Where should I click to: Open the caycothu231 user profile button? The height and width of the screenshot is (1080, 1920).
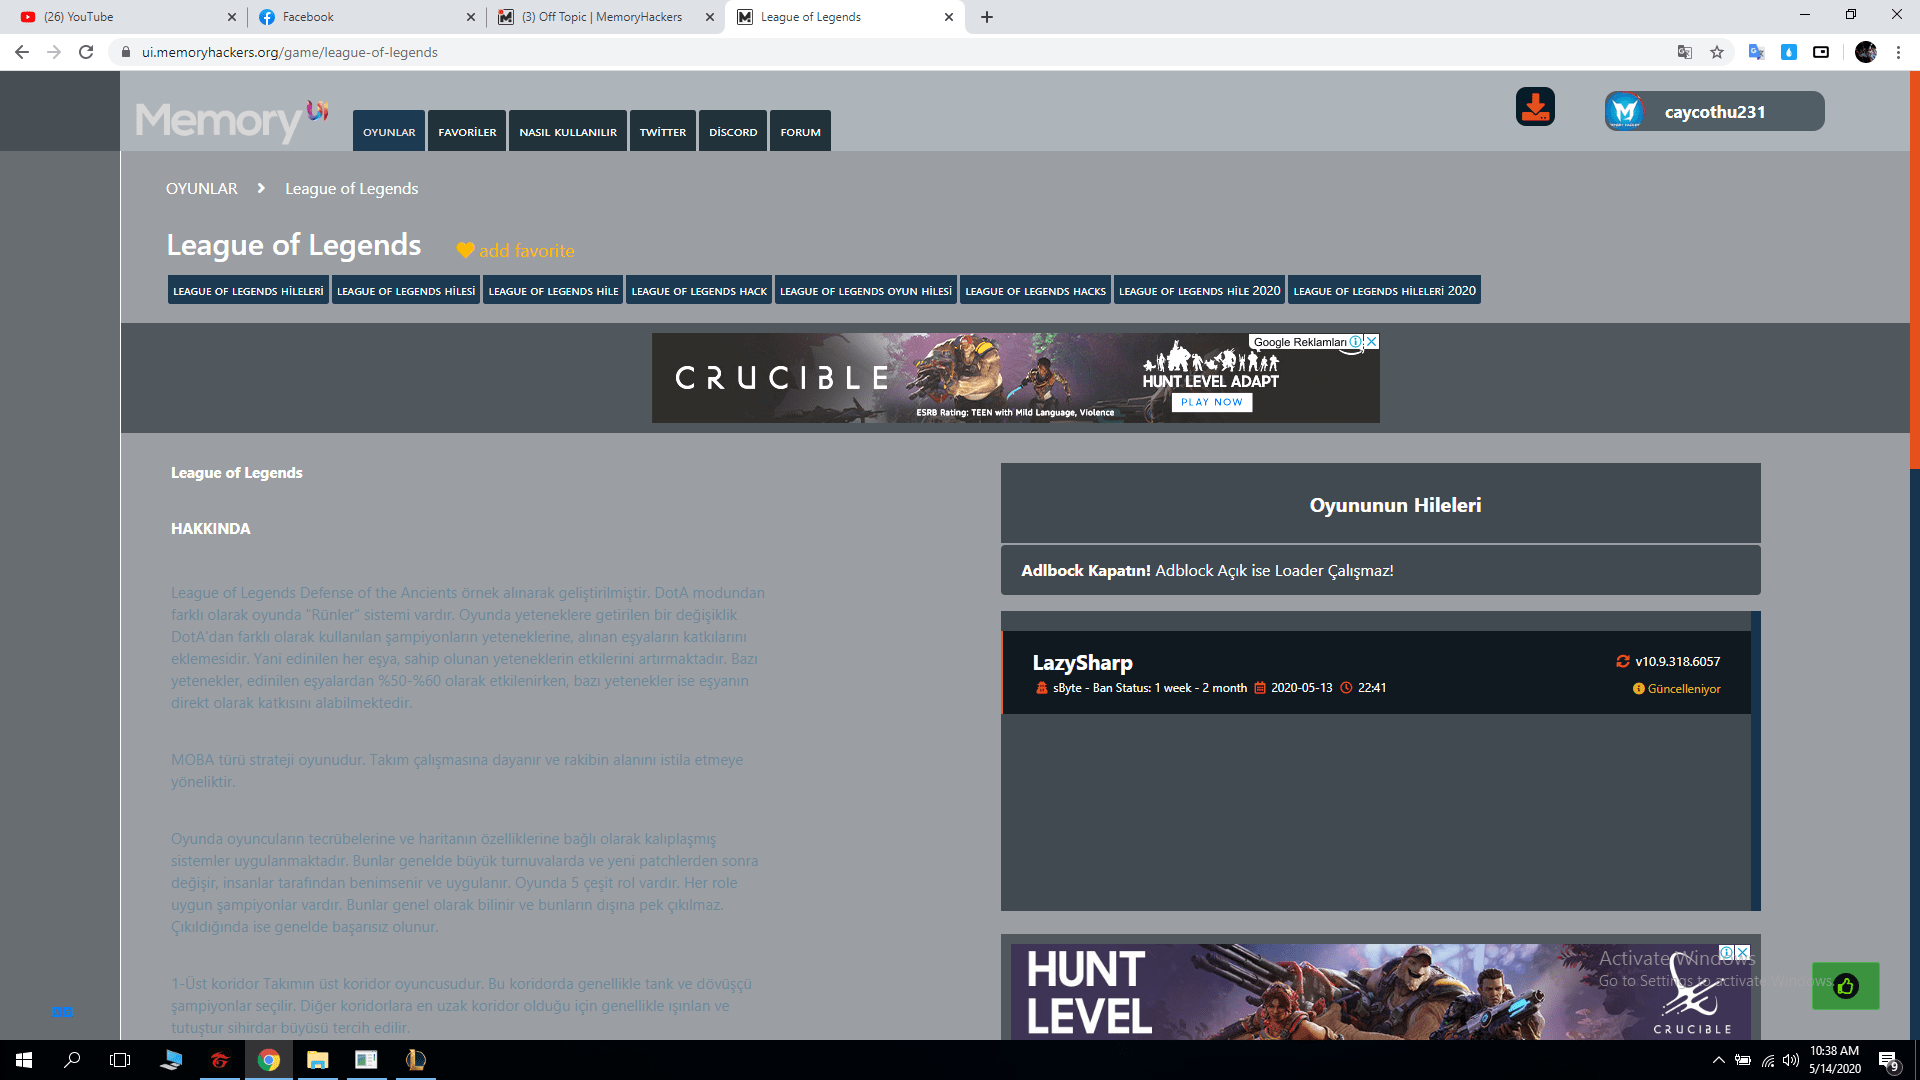(1714, 111)
